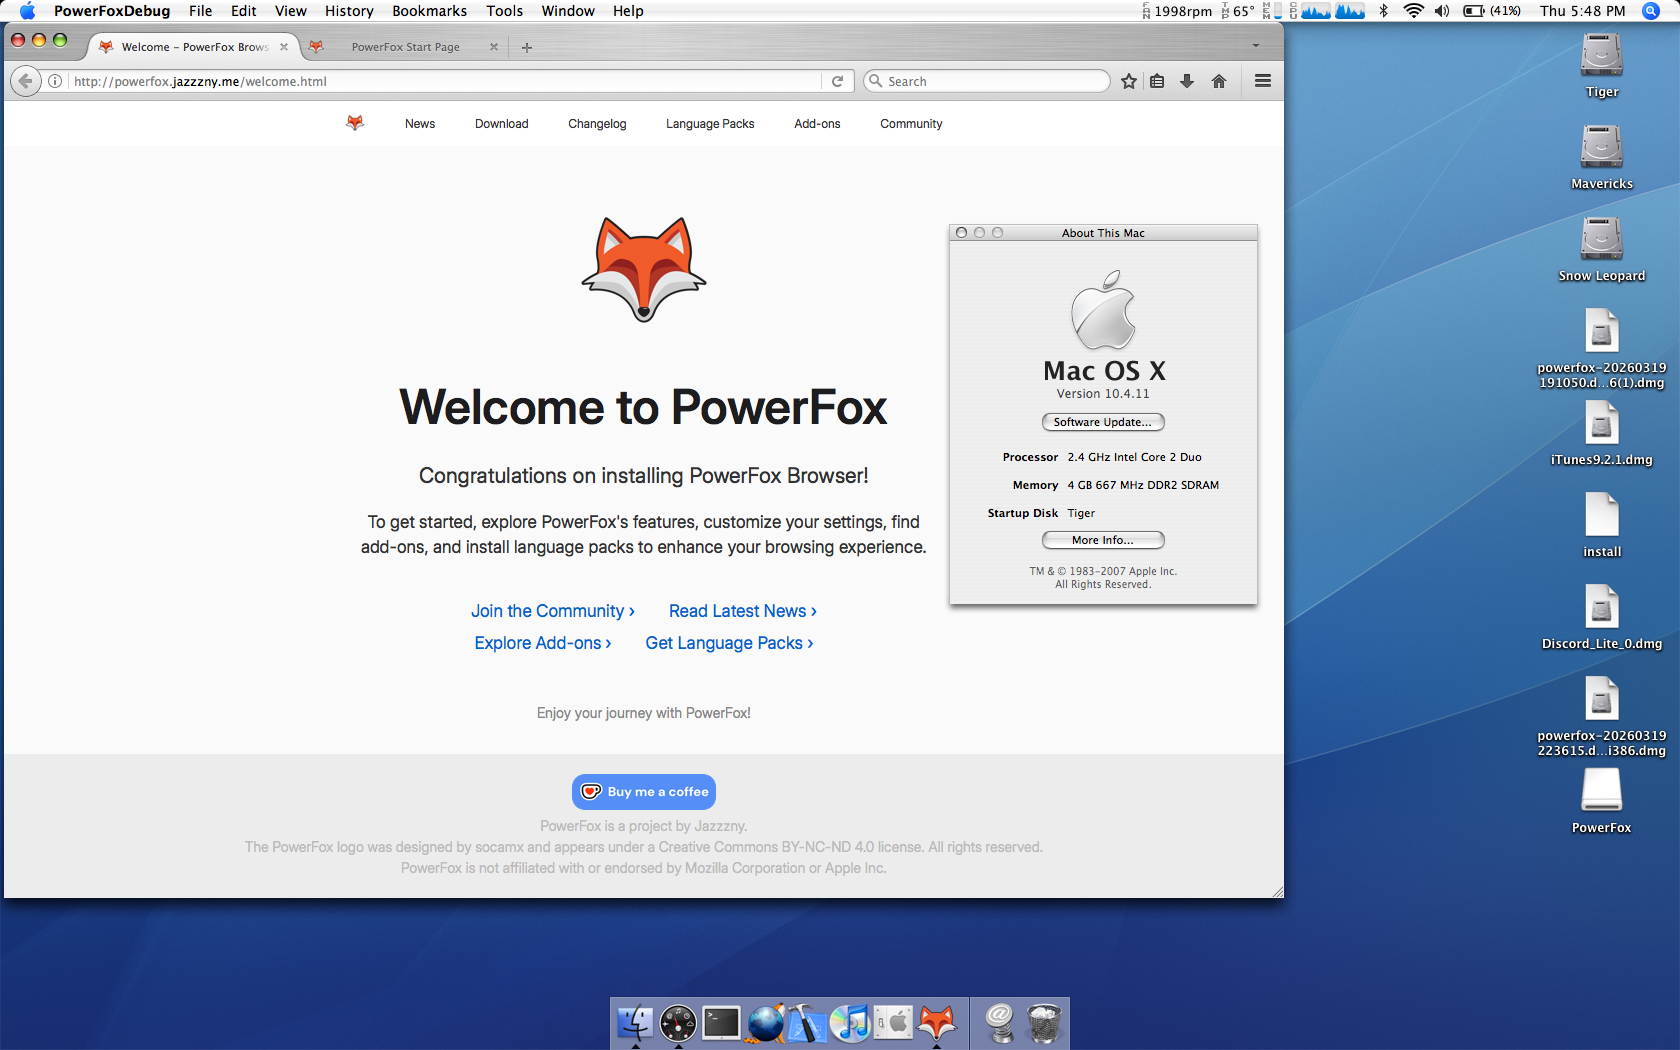Follow the Explore Add-ons link

(543, 643)
